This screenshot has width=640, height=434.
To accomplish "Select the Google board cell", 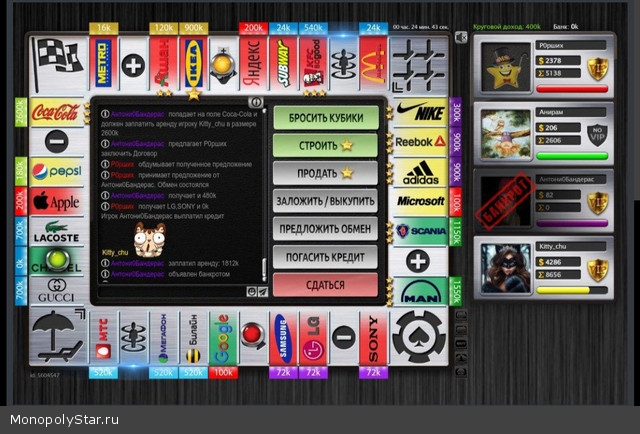I will [x=223, y=338].
